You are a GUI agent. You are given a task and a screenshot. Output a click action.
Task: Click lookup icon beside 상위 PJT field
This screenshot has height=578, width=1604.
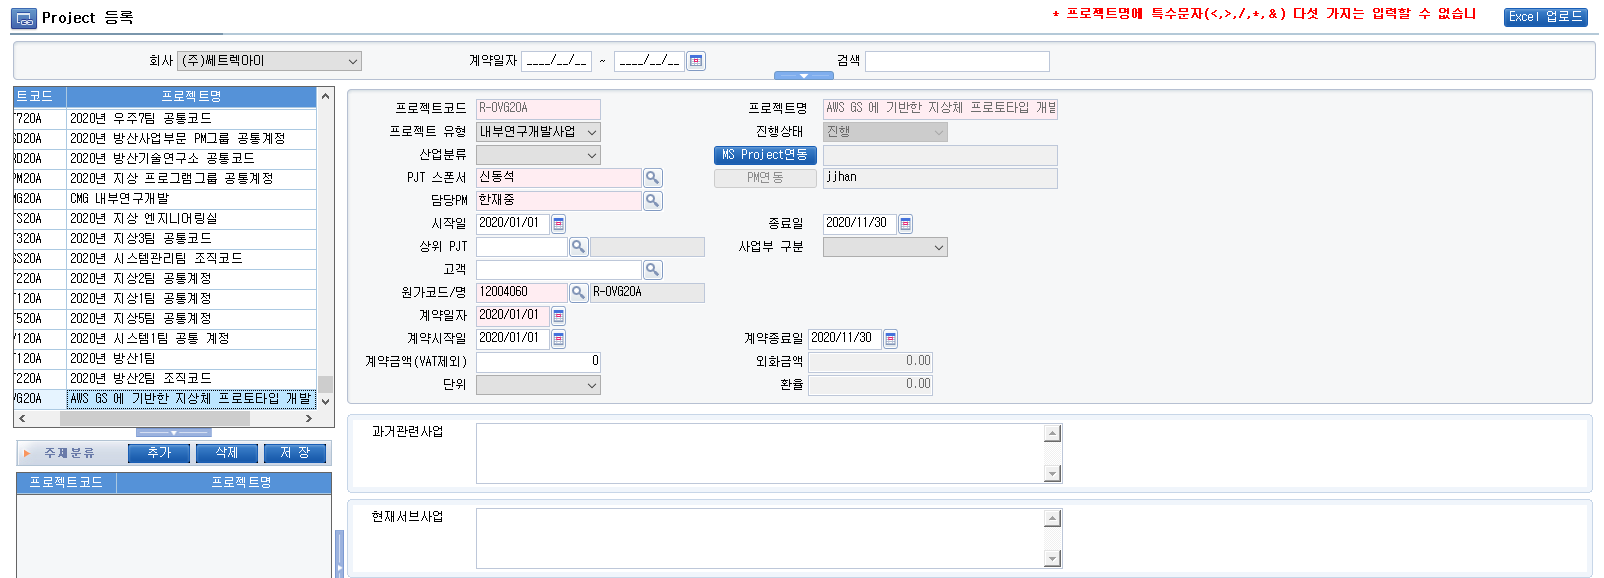[x=578, y=247]
